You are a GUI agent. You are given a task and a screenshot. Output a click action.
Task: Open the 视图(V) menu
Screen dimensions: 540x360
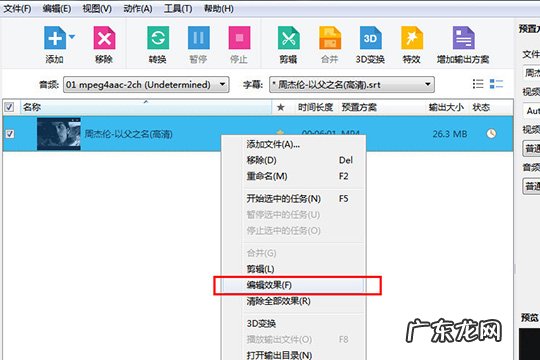tap(97, 8)
